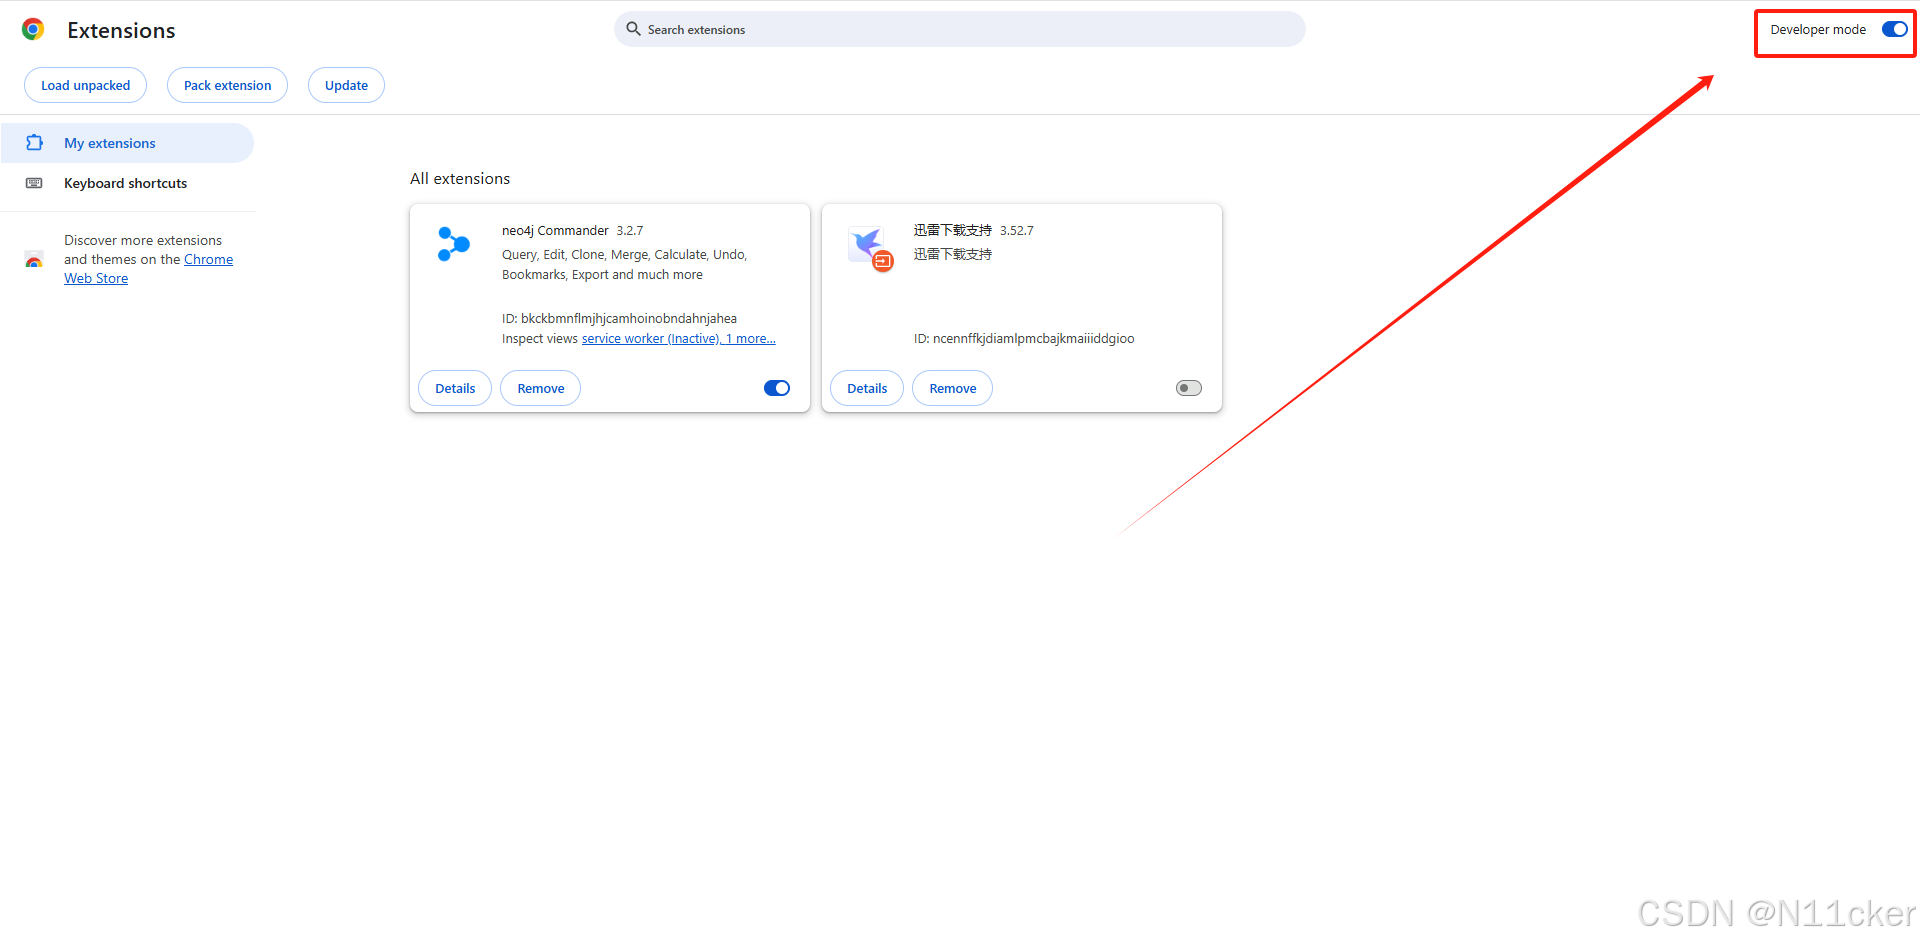Image resolution: width=1920 pixels, height=945 pixels.
Task: Click the Keyboard shortcuts keyboard icon
Action: click(x=34, y=183)
